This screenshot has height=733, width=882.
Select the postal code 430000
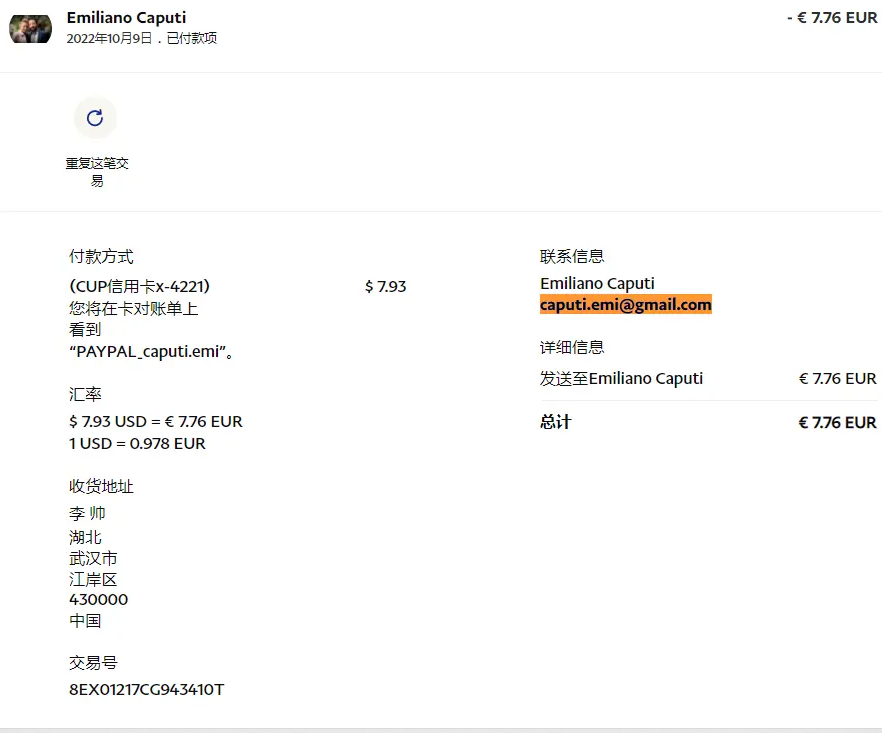point(98,600)
